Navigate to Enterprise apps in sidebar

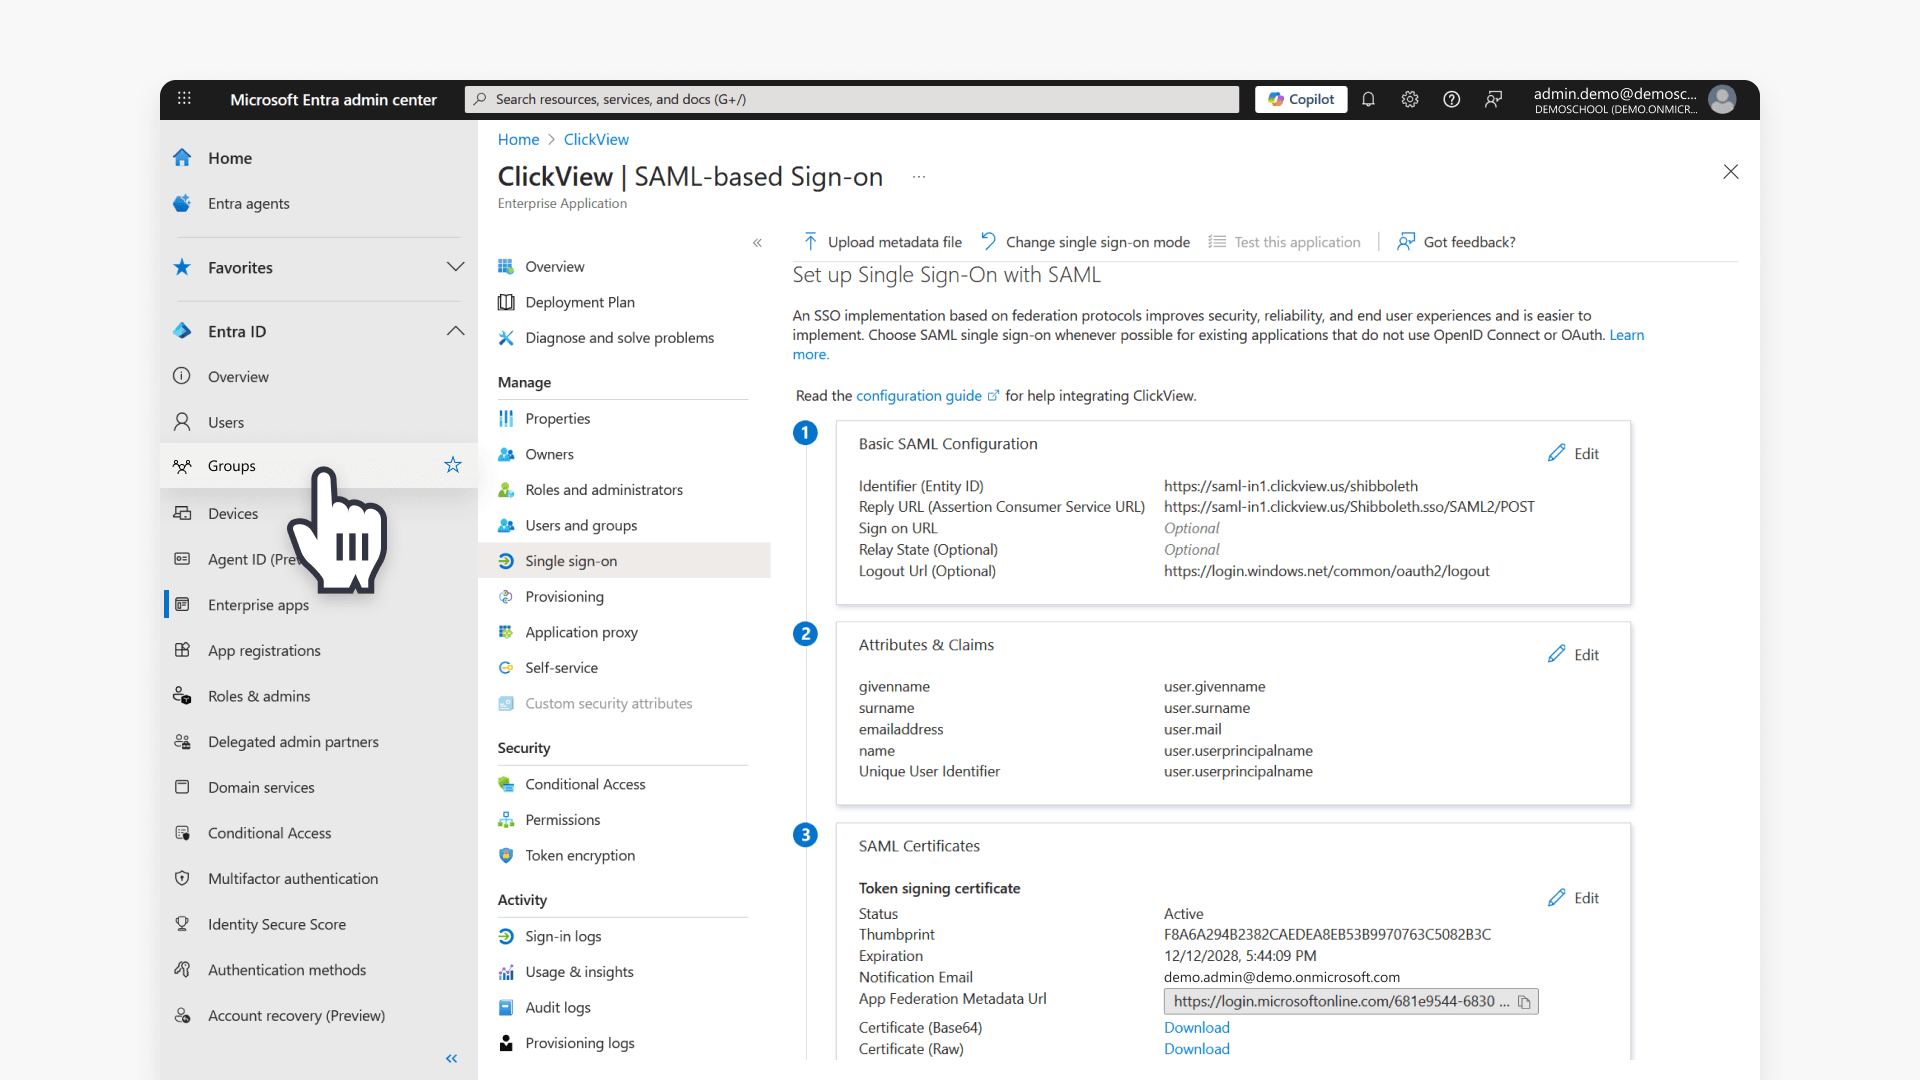[257, 604]
